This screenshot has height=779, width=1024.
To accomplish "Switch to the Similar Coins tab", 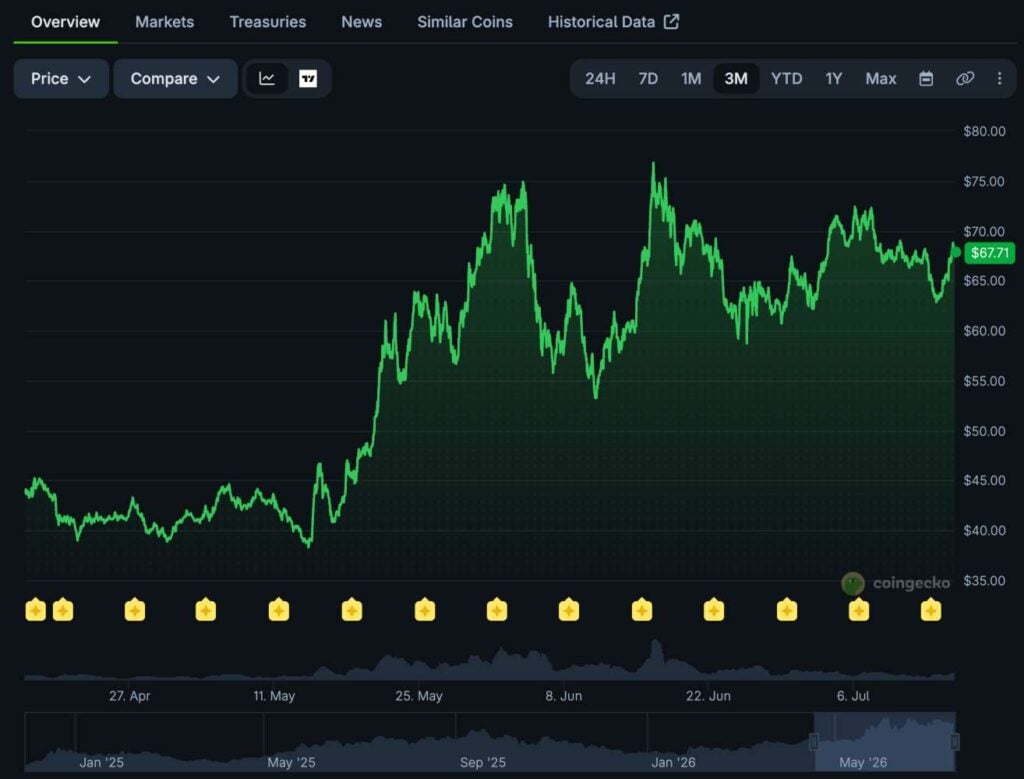I will 465,22.
